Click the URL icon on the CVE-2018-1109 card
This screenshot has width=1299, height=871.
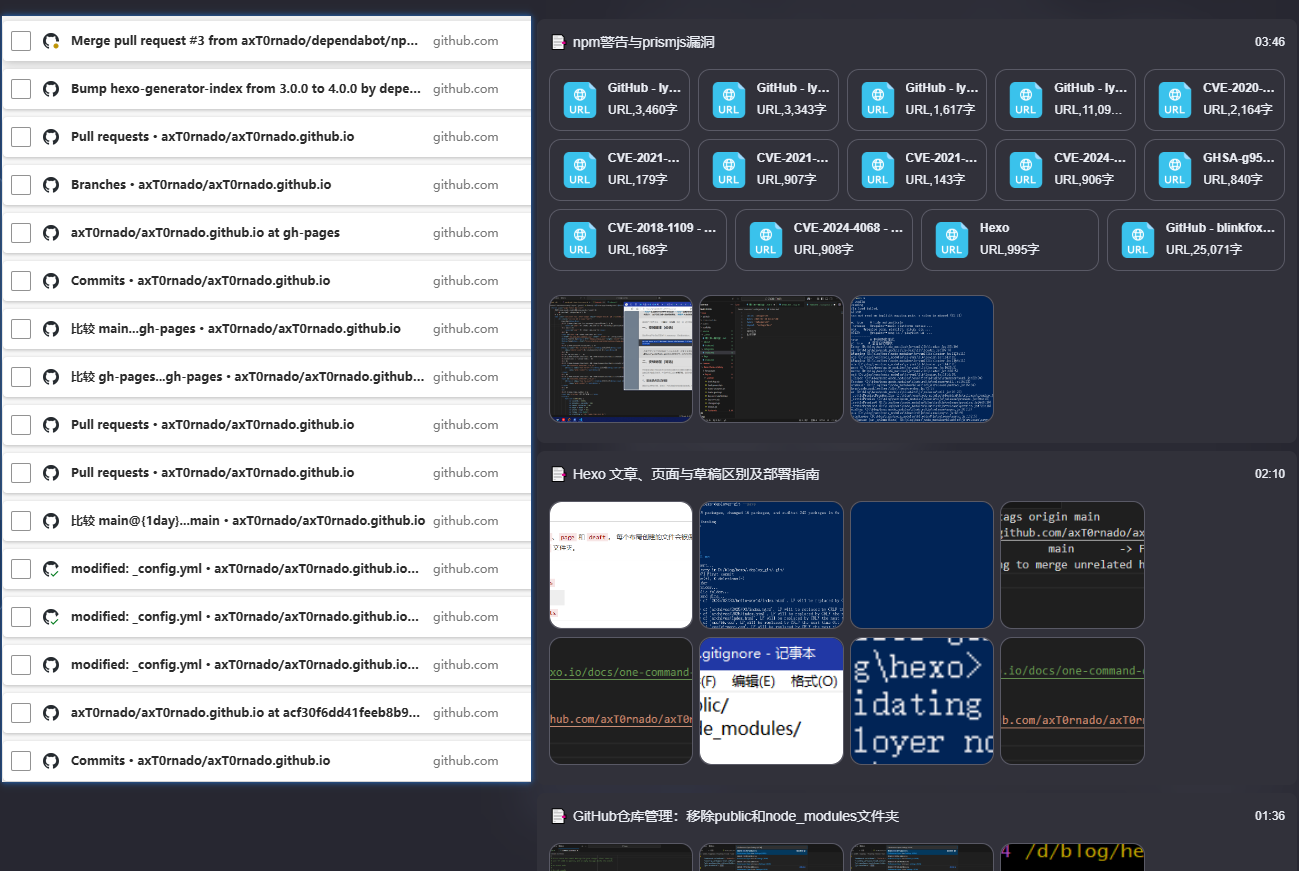coord(580,240)
